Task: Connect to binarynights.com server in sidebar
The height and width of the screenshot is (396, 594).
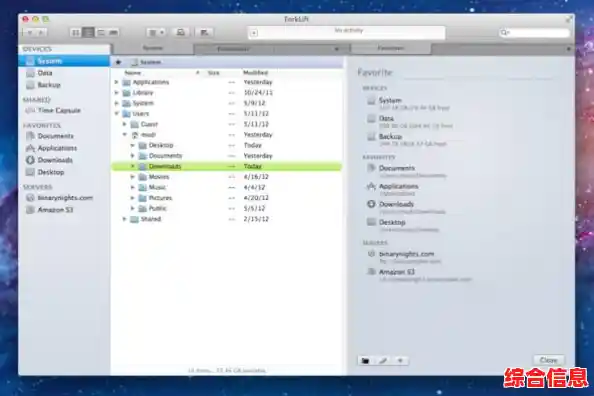Action: [x=64, y=197]
